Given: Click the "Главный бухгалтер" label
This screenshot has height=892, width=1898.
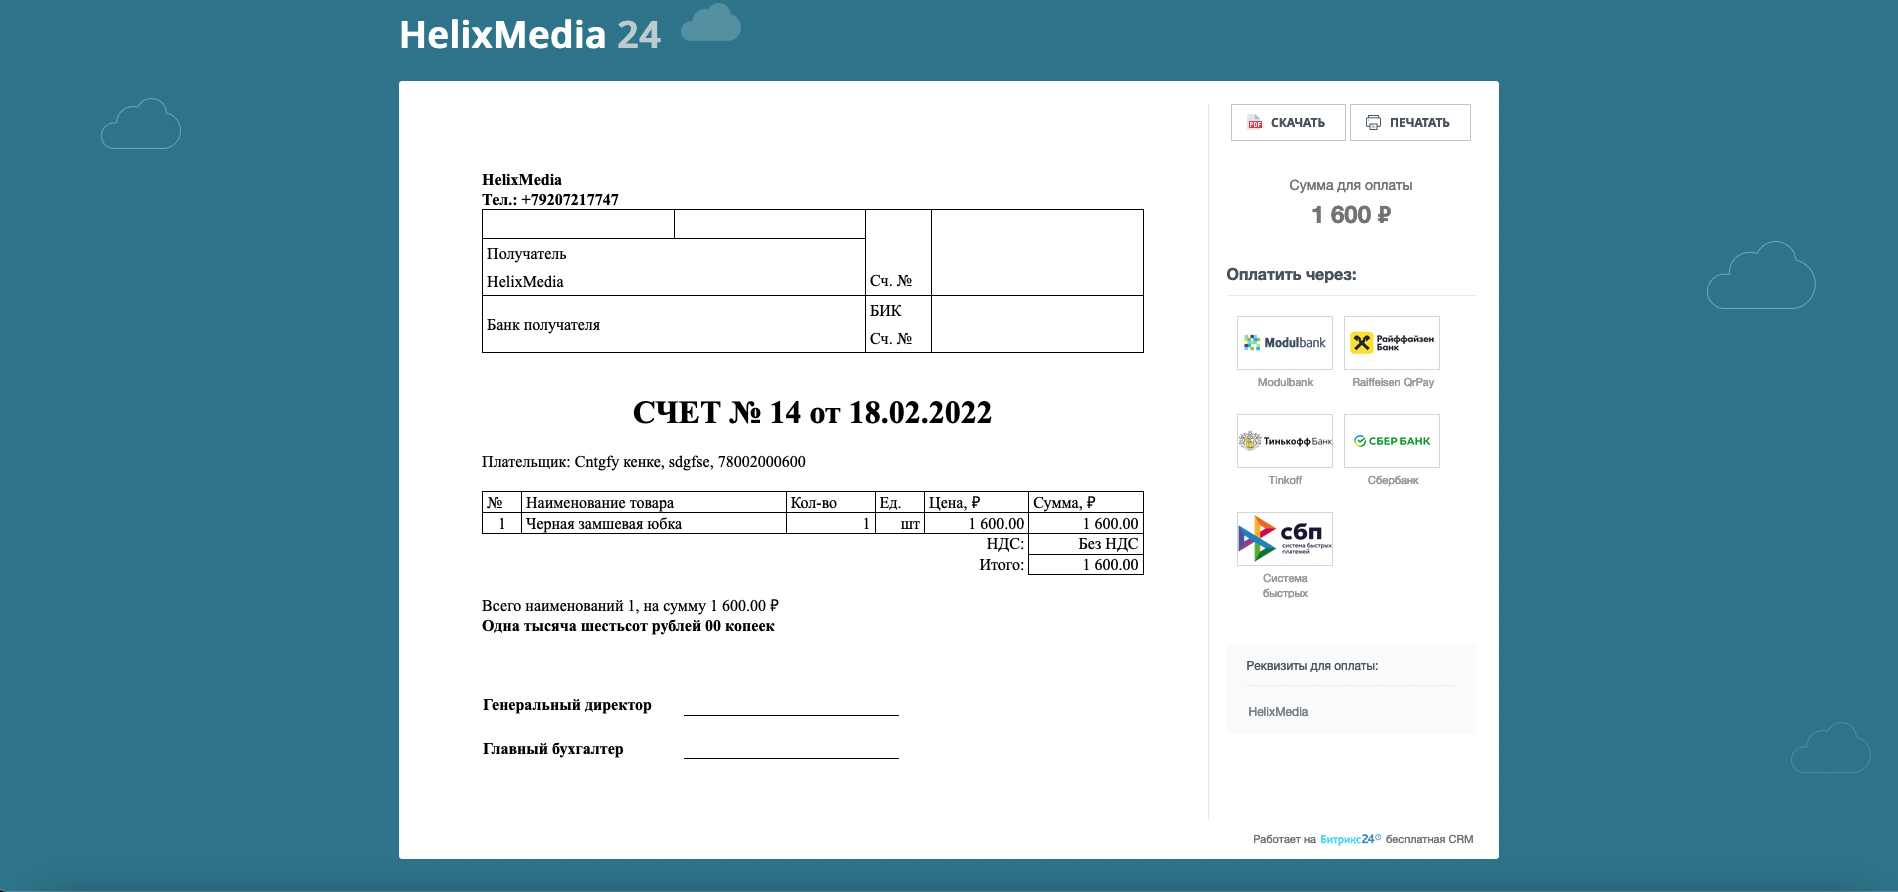Looking at the screenshot, I should click(x=553, y=749).
